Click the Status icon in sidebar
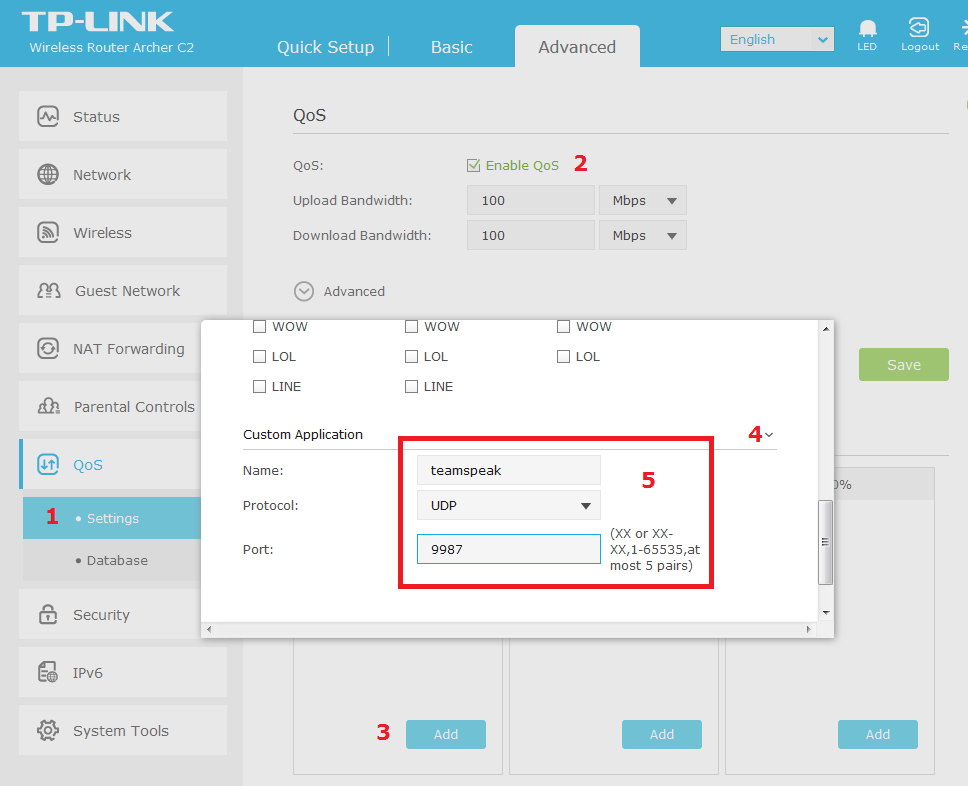This screenshot has height=786, width=968. [x=48, y=117]
